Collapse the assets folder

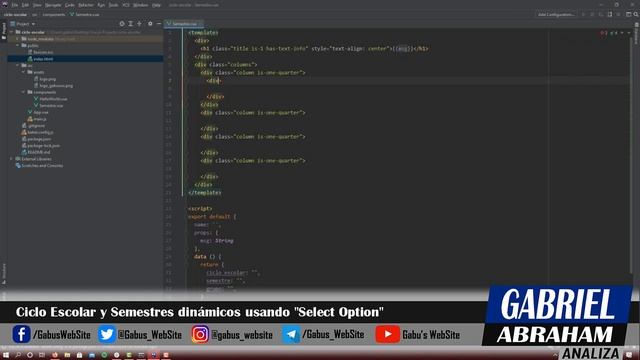[x=24, y=72]
